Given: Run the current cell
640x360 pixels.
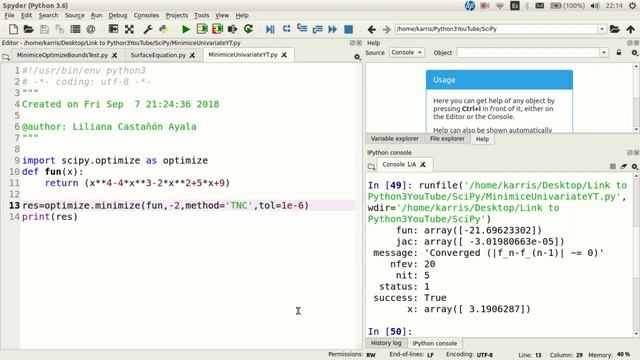Looking at the screenshot, I should [202, 29].
